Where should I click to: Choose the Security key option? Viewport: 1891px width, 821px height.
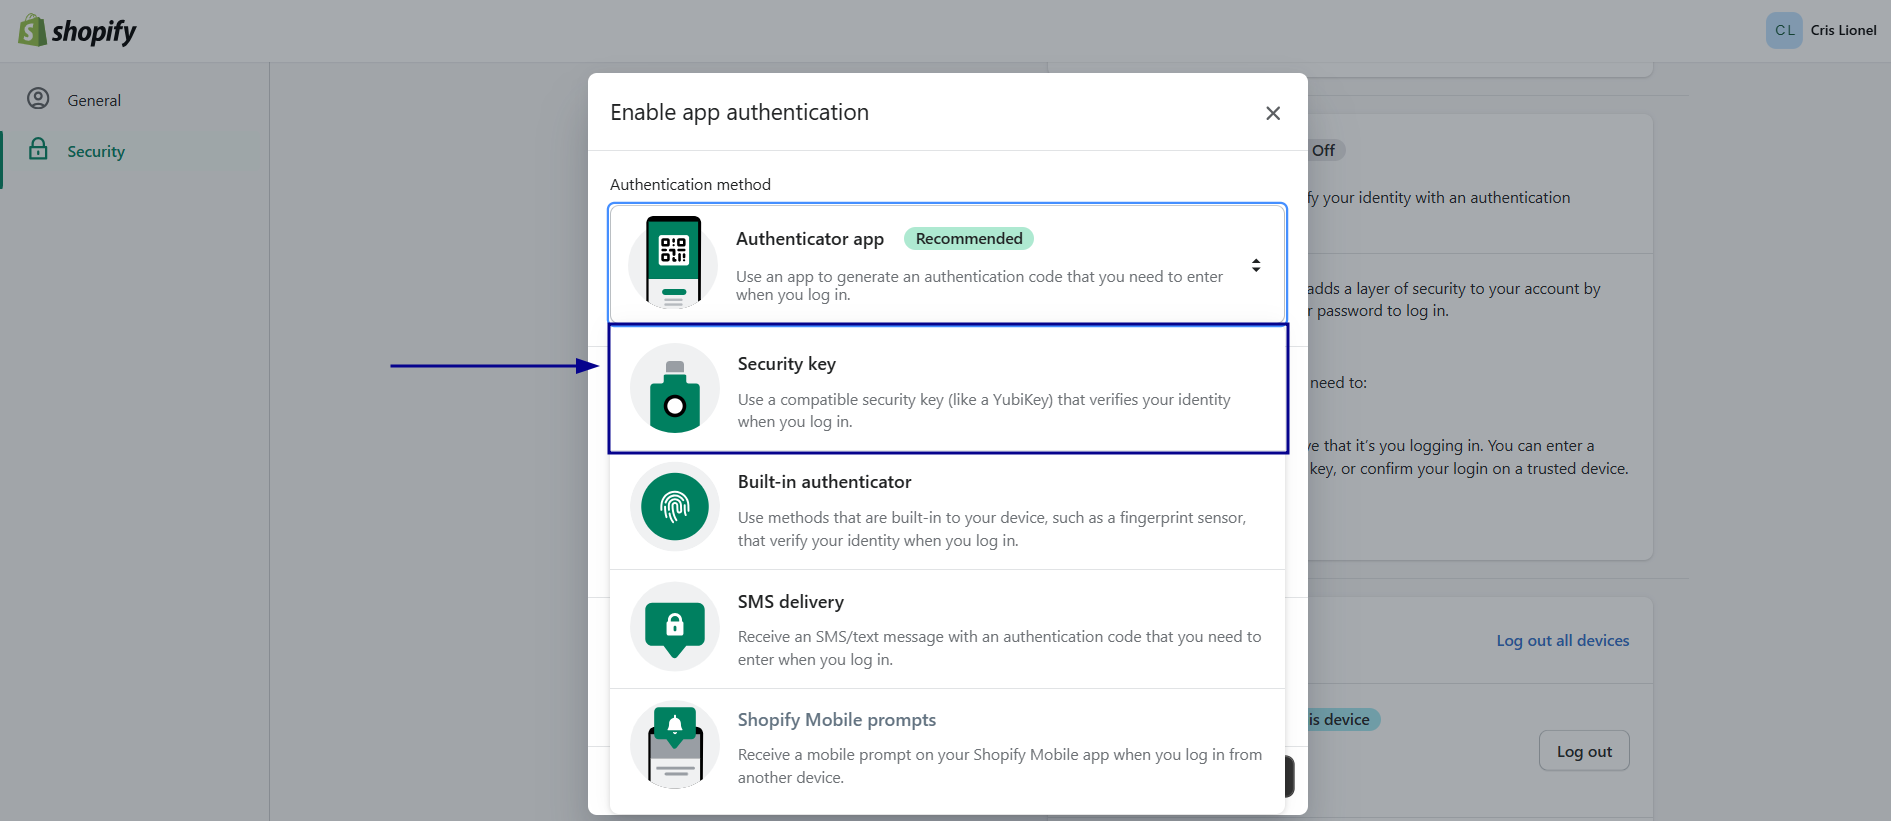pyautogui.click(x=948, y=389)
